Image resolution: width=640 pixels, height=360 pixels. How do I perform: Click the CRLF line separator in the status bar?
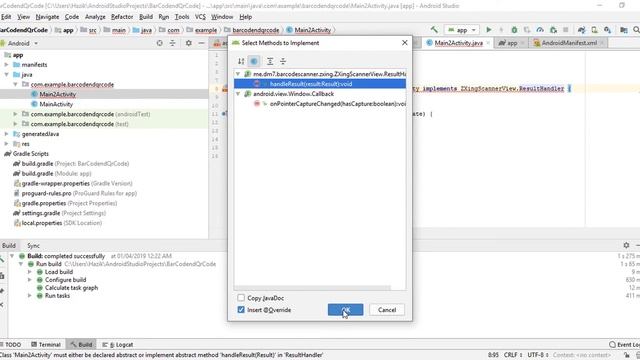(513, 355)
